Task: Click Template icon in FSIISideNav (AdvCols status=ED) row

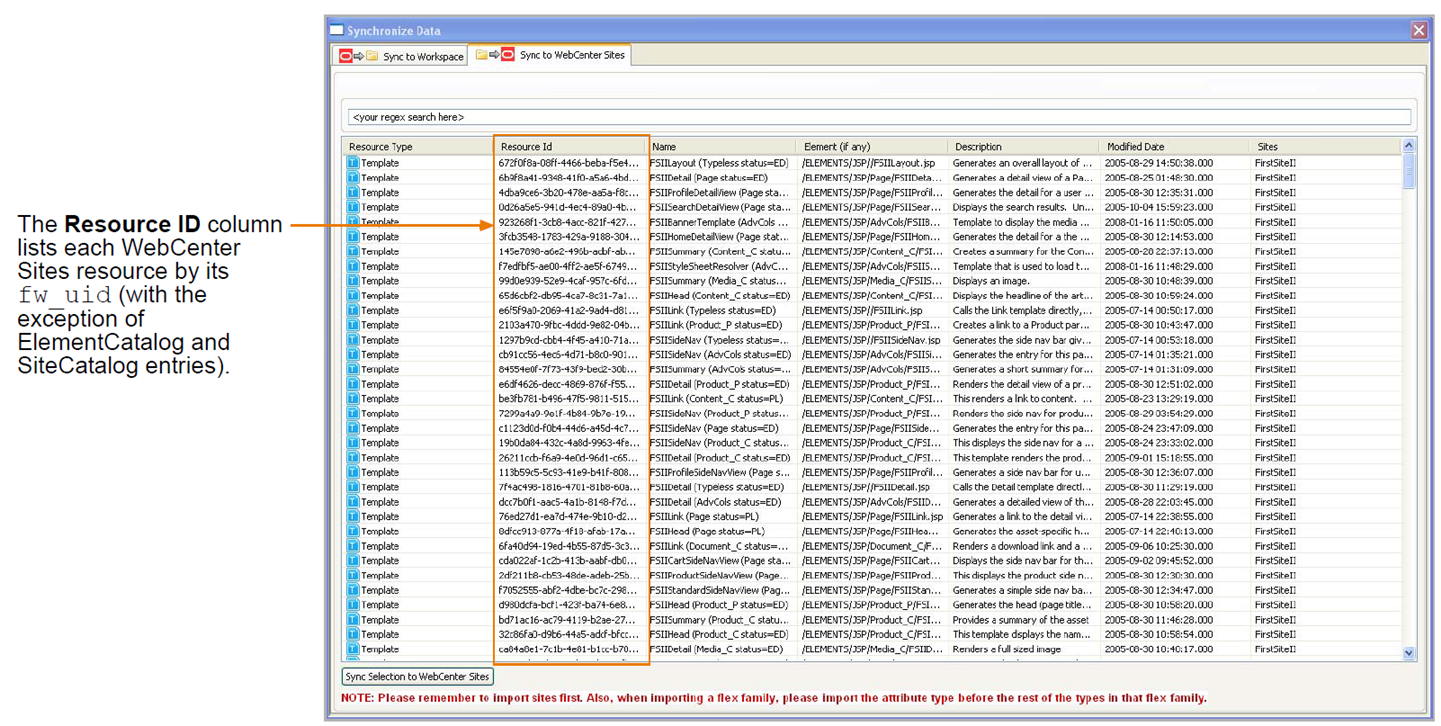Action: [x=353, y=355]
